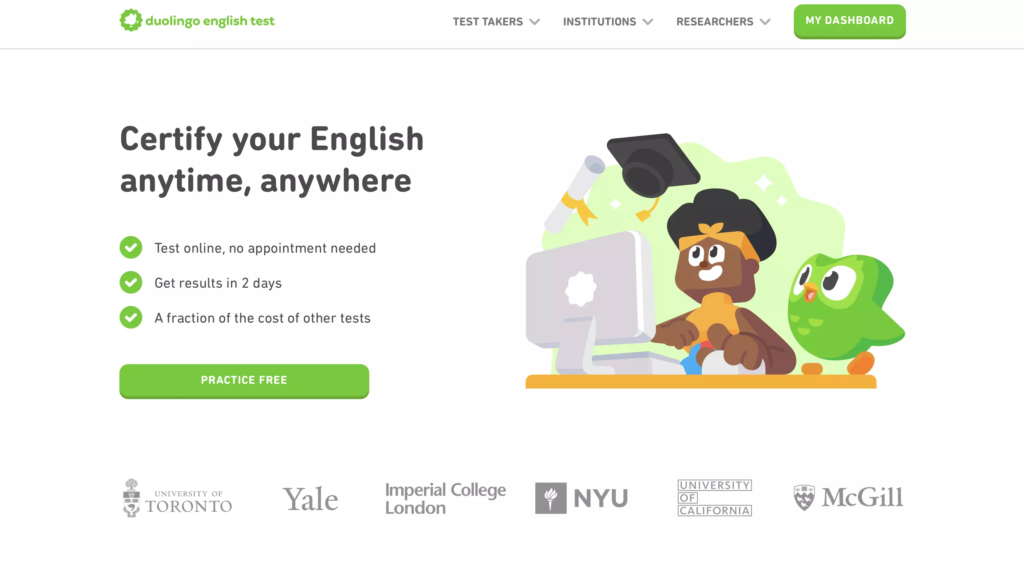Click the checkmark beside "Test online"
The height and width of the screenshot is (563, 1024).
[x=131, y=247]
